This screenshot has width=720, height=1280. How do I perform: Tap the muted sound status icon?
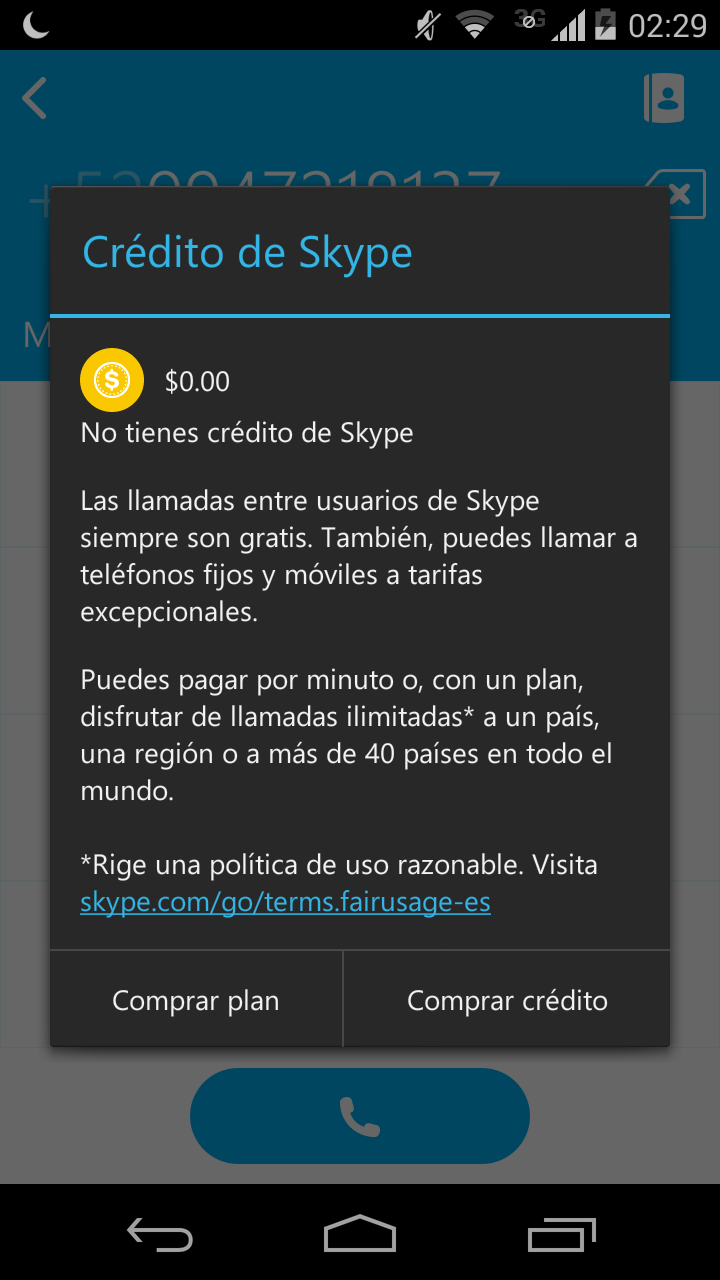[428, 25]
